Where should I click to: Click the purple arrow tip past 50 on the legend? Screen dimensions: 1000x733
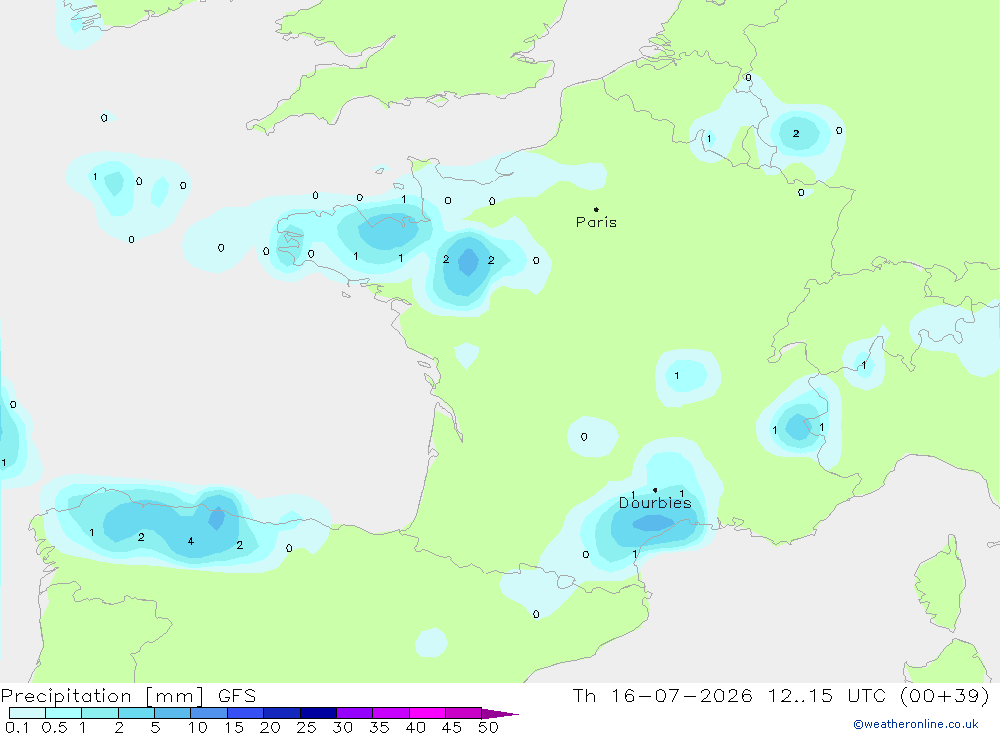501,714
